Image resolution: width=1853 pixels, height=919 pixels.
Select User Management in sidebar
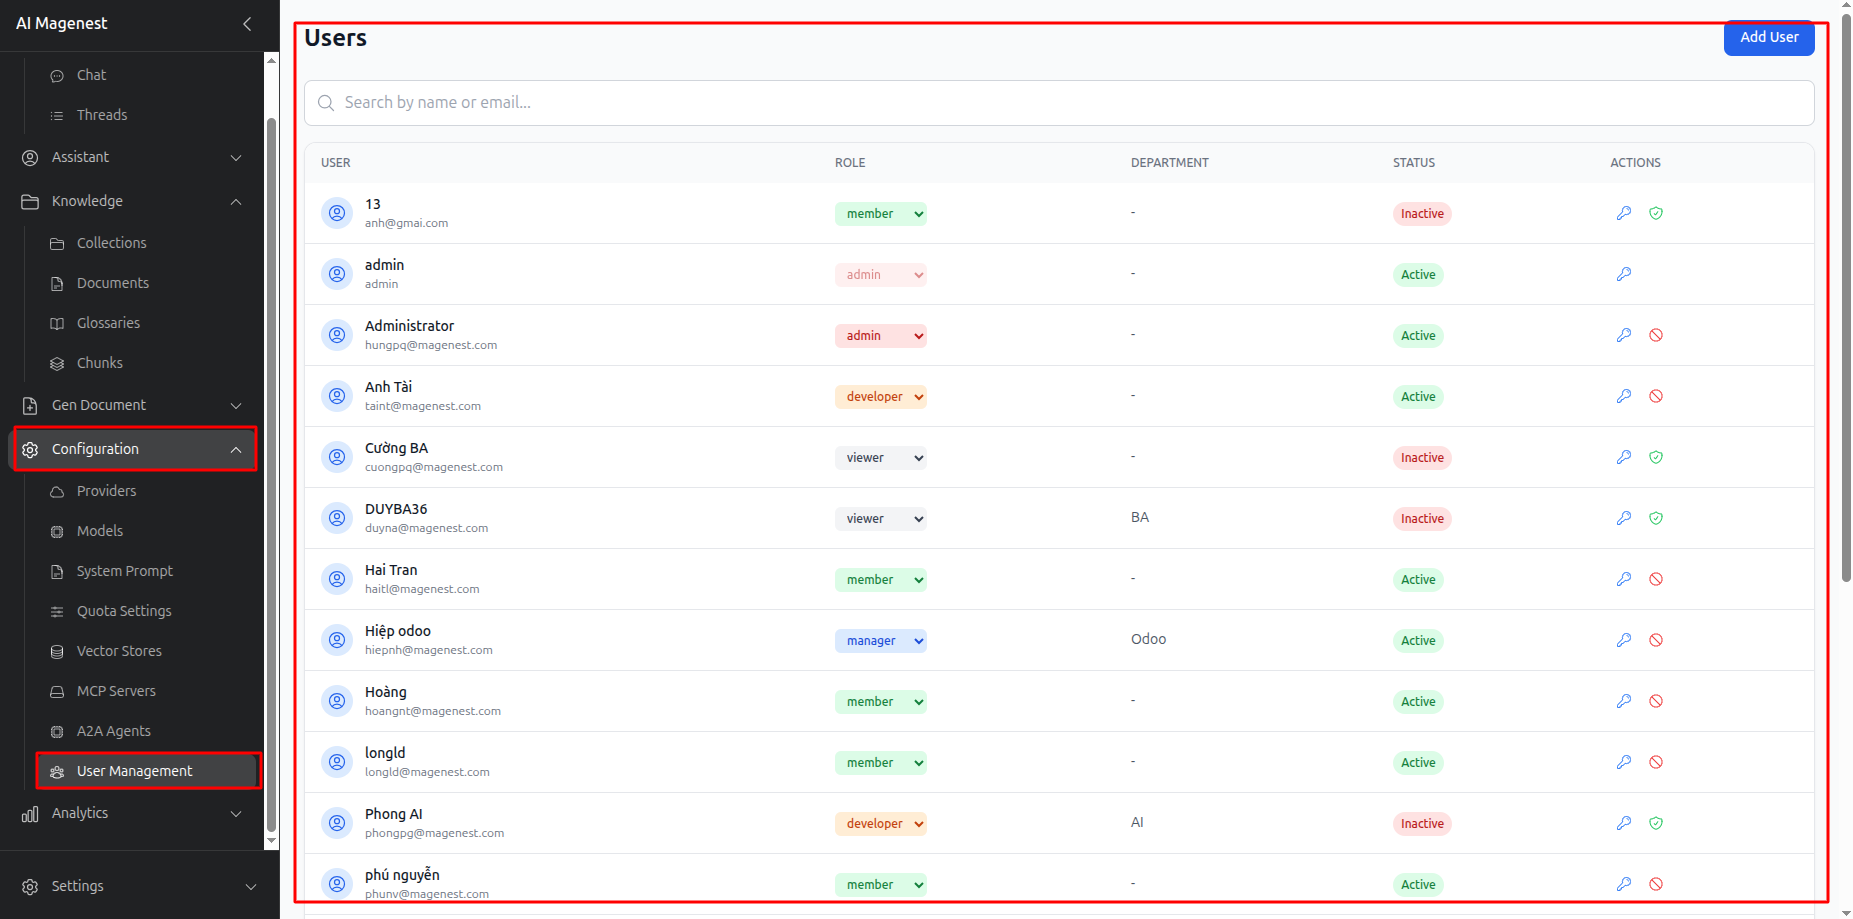click(147, 771)
